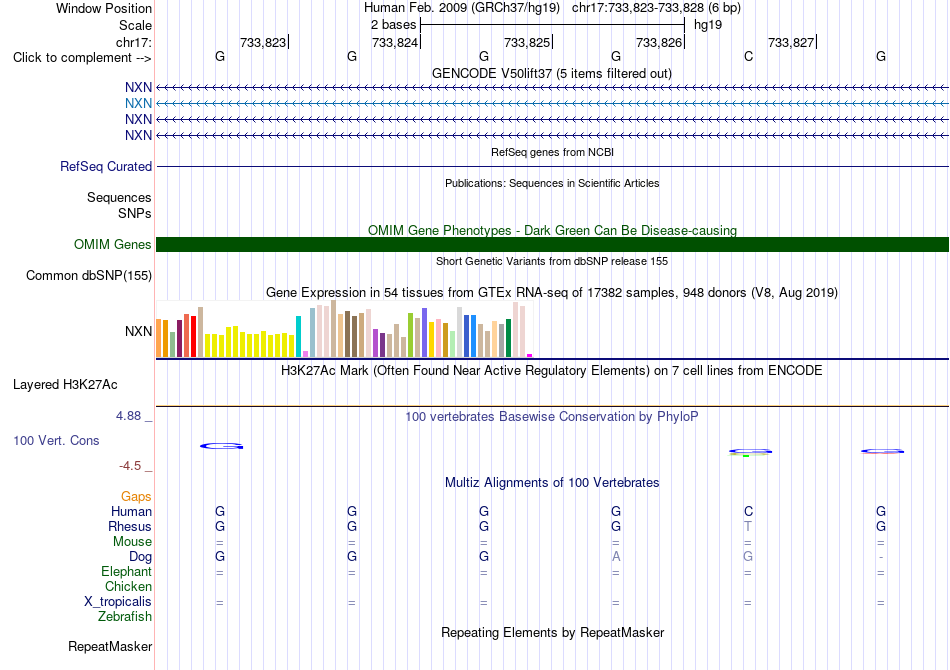The height and width of the screenshot is (670, 950).
Task: Click the 'Click to complement -->' label
Action: (x=82, y=58)
